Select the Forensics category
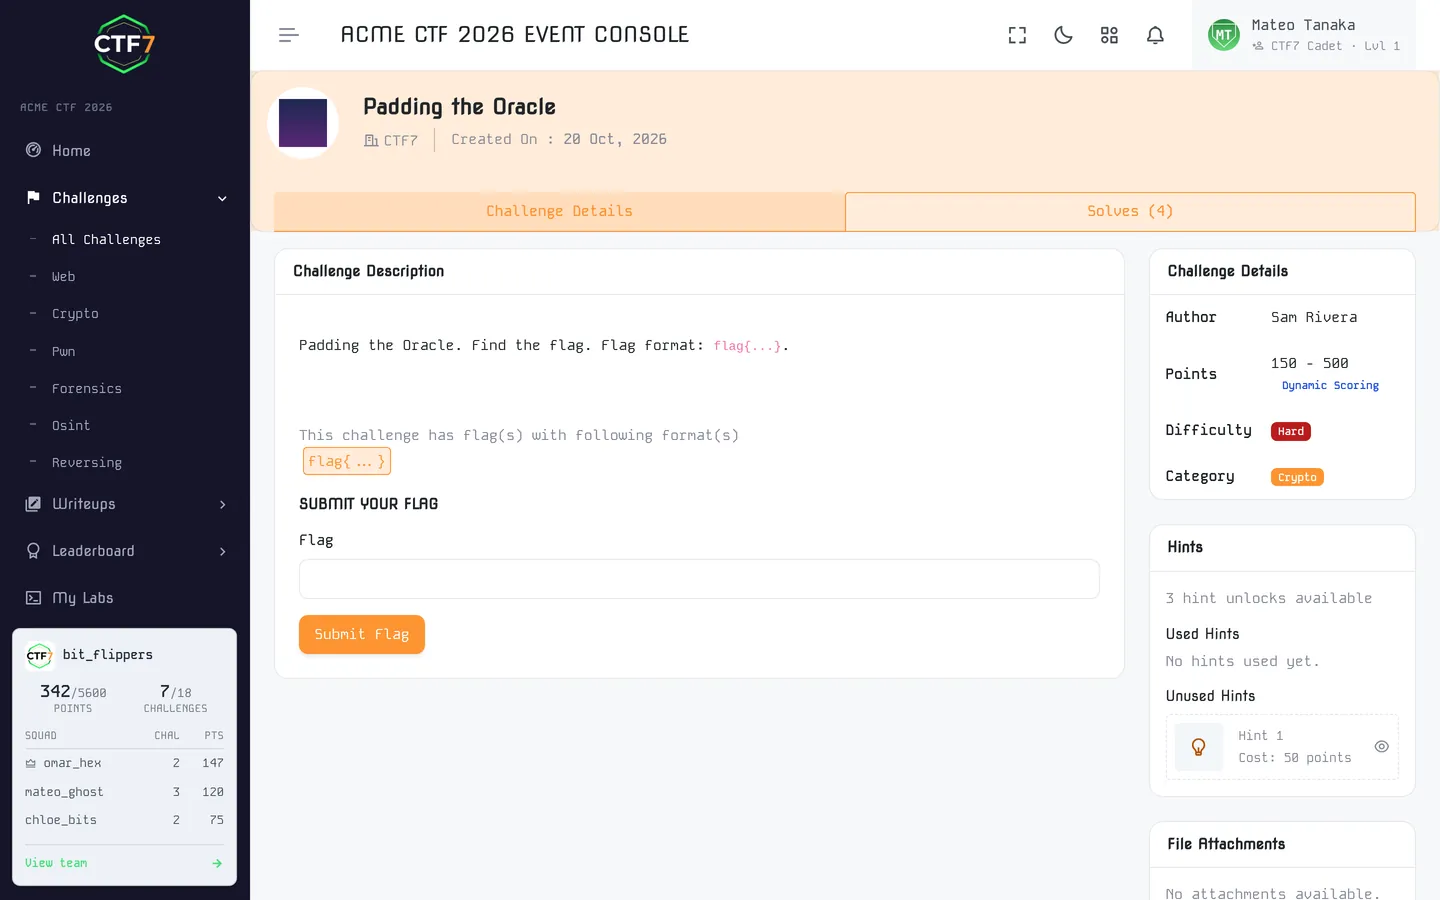 [x=87, y=389]
